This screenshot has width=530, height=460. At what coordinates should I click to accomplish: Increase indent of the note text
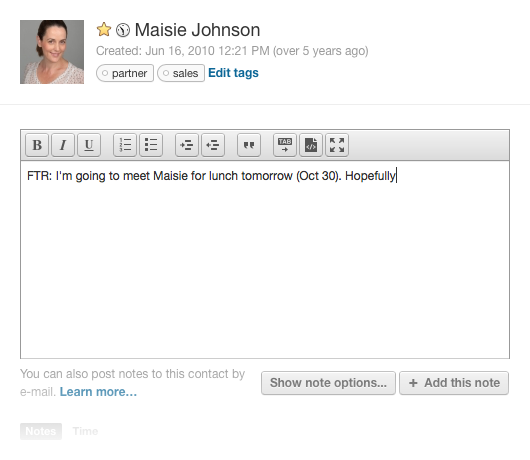point(187,145)
